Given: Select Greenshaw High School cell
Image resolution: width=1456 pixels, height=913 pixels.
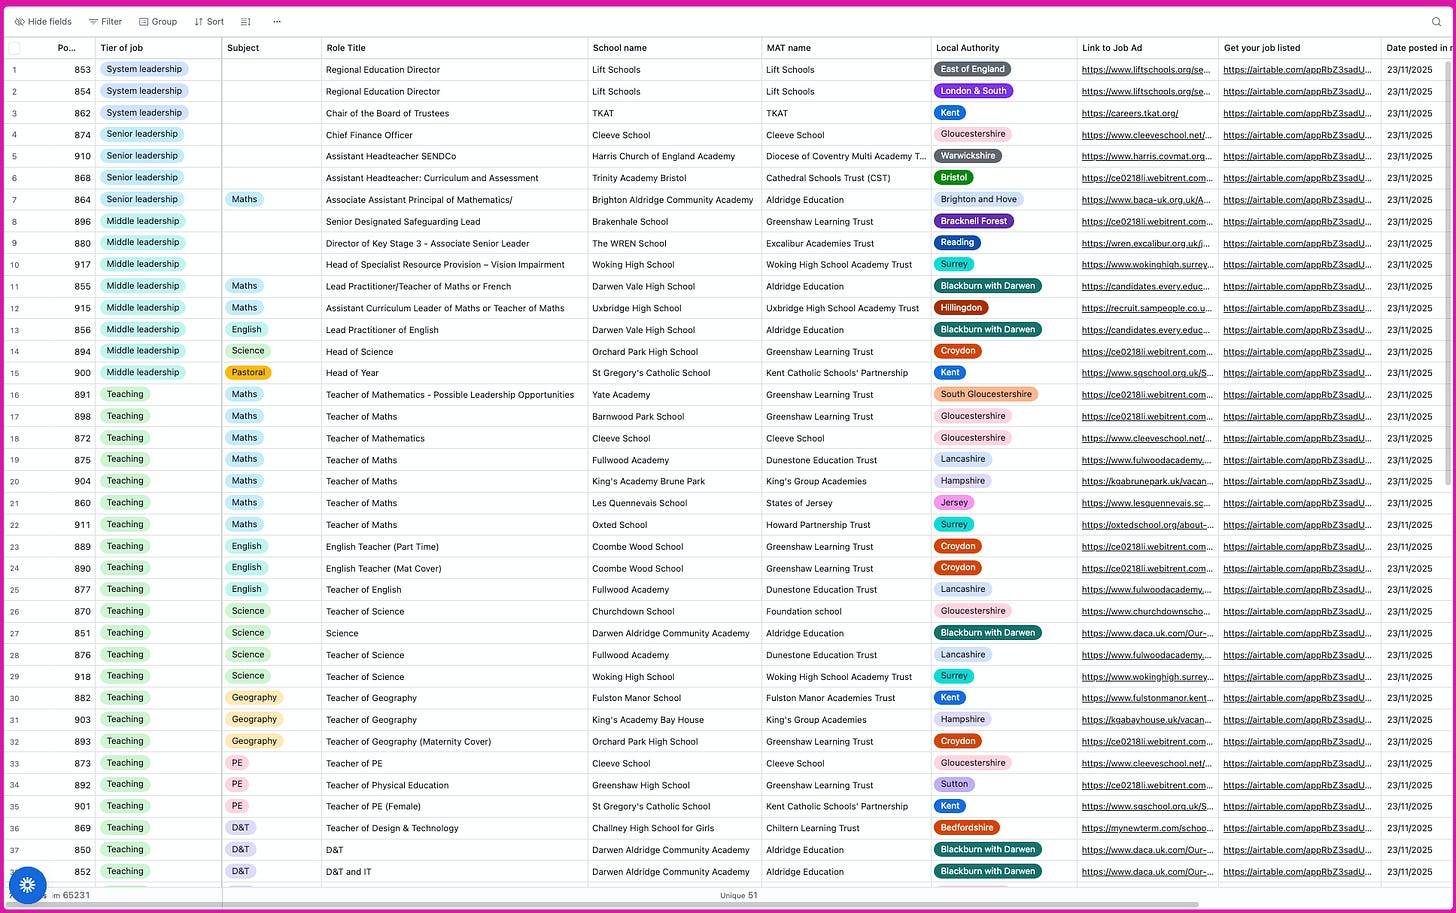Looking at the screenshot, I should [674, 785].
